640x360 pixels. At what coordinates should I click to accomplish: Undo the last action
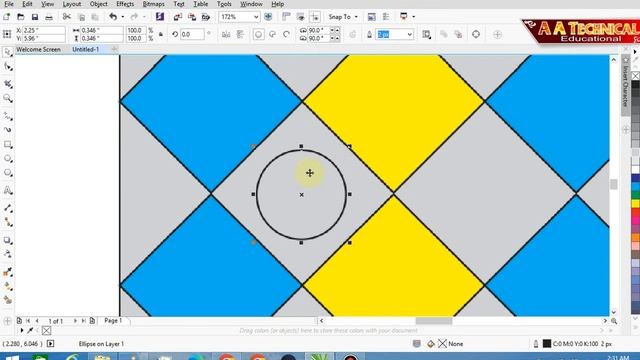113,17
